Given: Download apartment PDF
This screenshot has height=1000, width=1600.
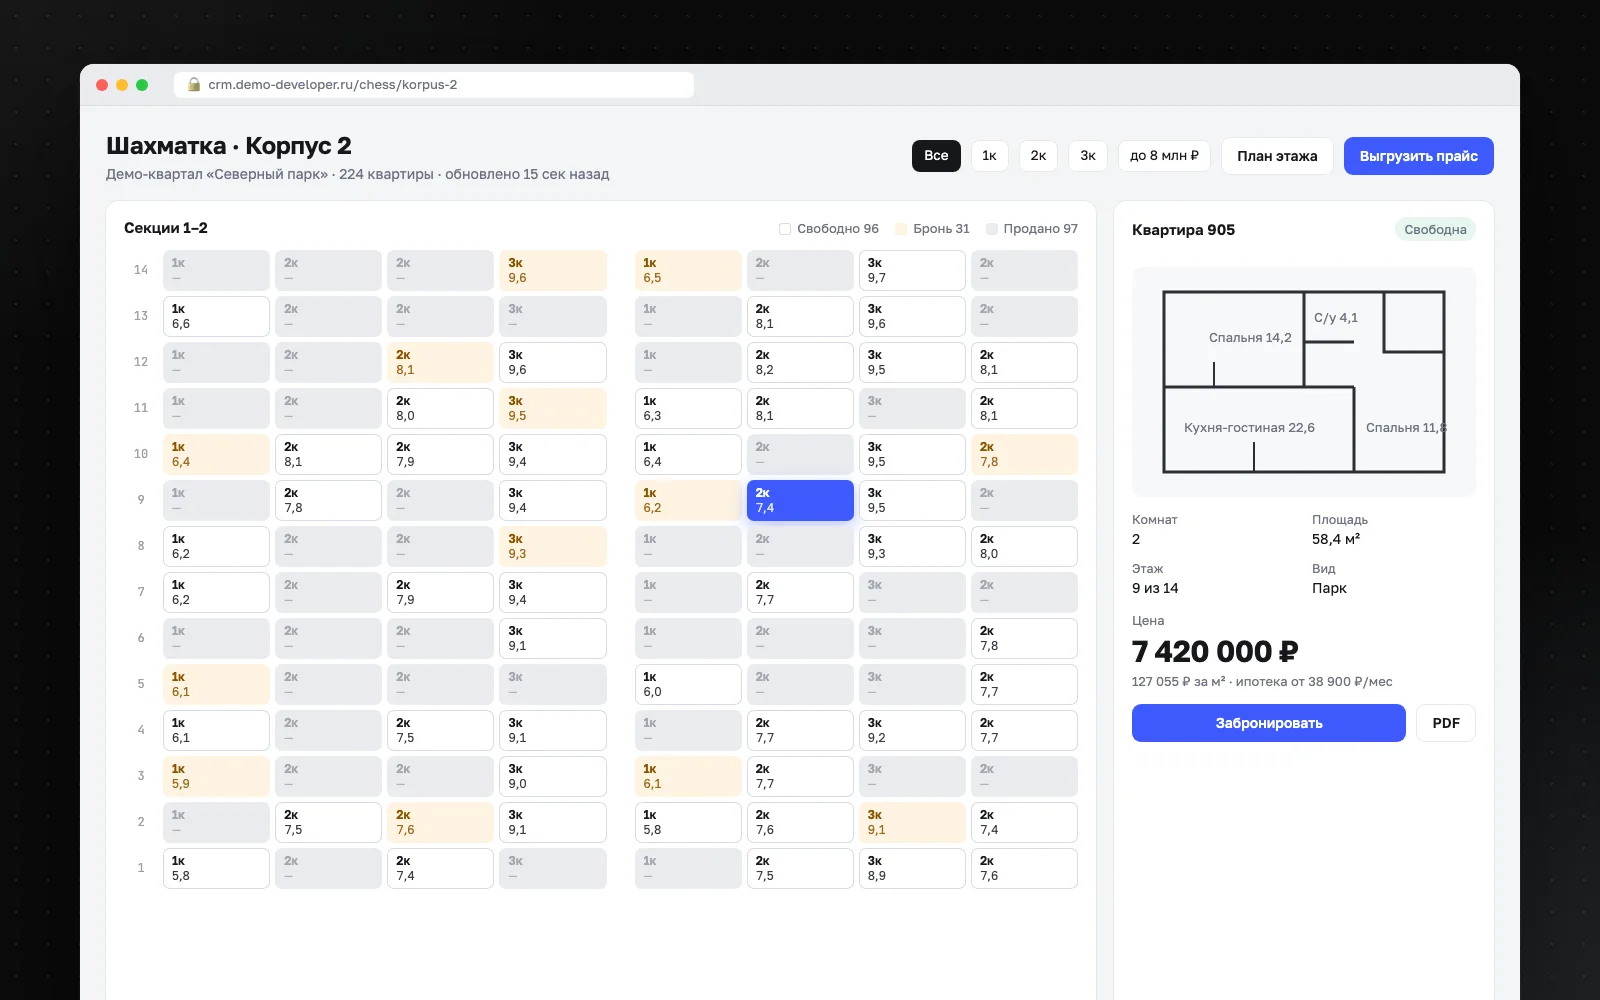Looking at the screenshot, I should [1446, 723].
